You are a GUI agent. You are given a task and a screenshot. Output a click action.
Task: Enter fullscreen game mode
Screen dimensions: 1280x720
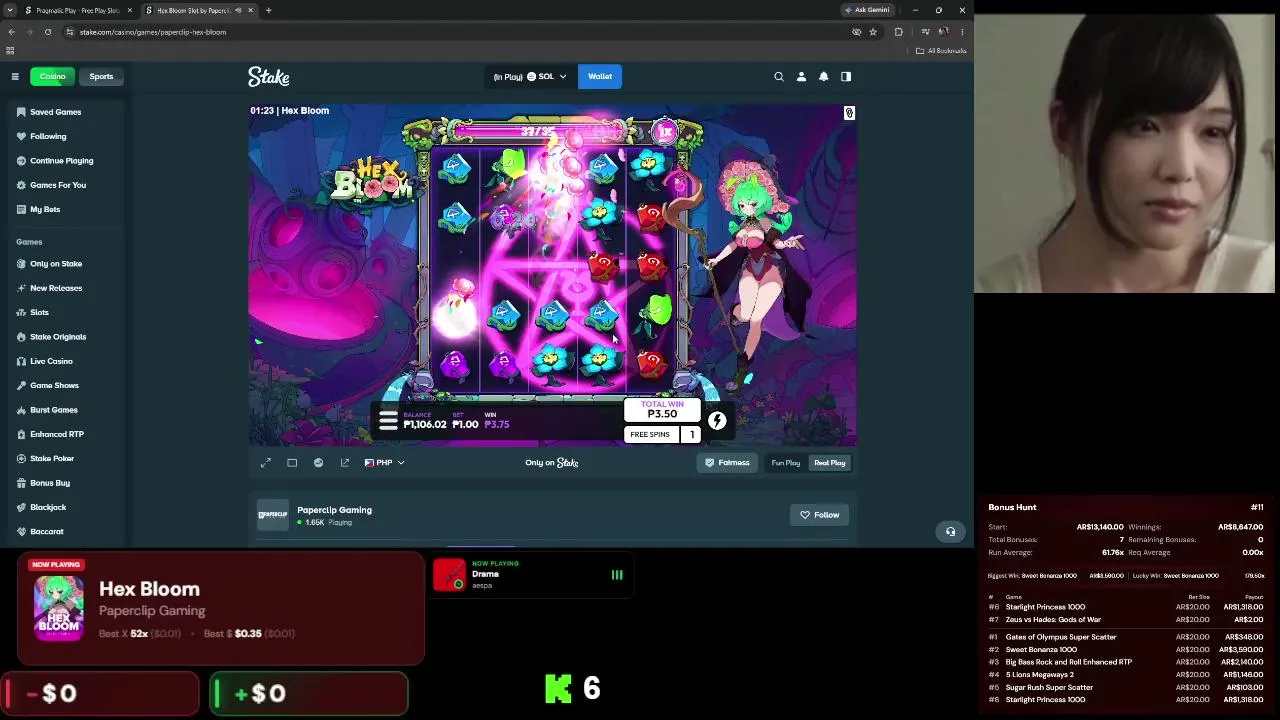[x=266, y=463]
